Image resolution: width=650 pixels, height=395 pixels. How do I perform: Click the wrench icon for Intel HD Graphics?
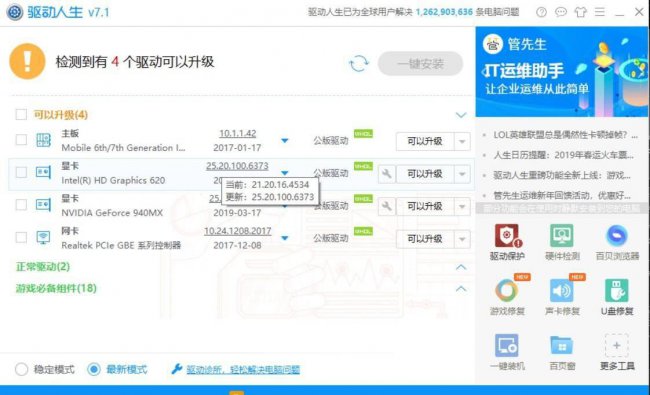coord(386,174)
